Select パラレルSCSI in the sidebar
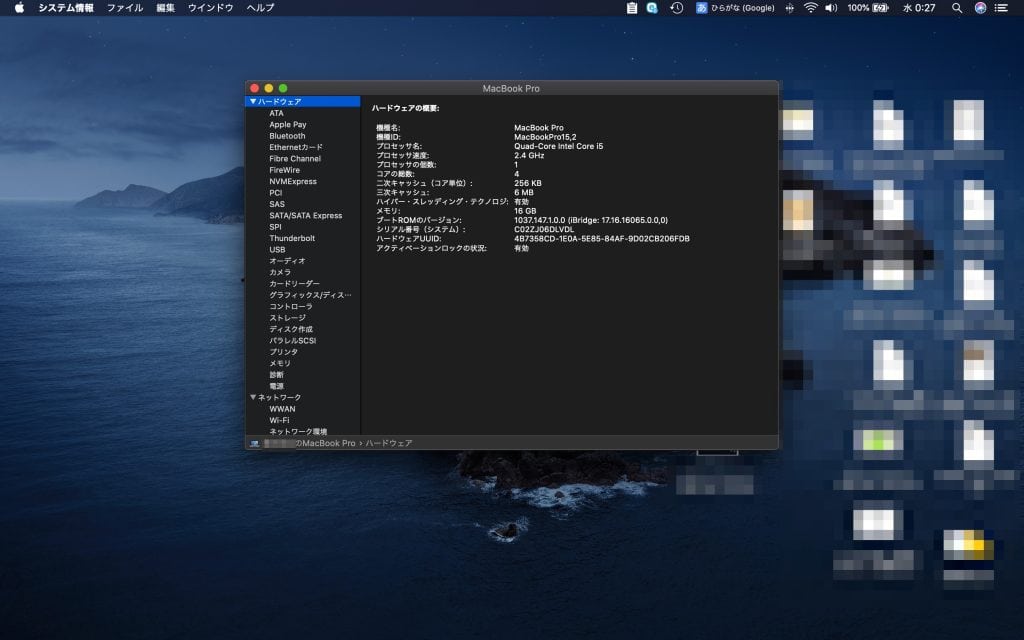This screenshot has height=640, width=1024. pyautogui.click(x=293, y=341)
